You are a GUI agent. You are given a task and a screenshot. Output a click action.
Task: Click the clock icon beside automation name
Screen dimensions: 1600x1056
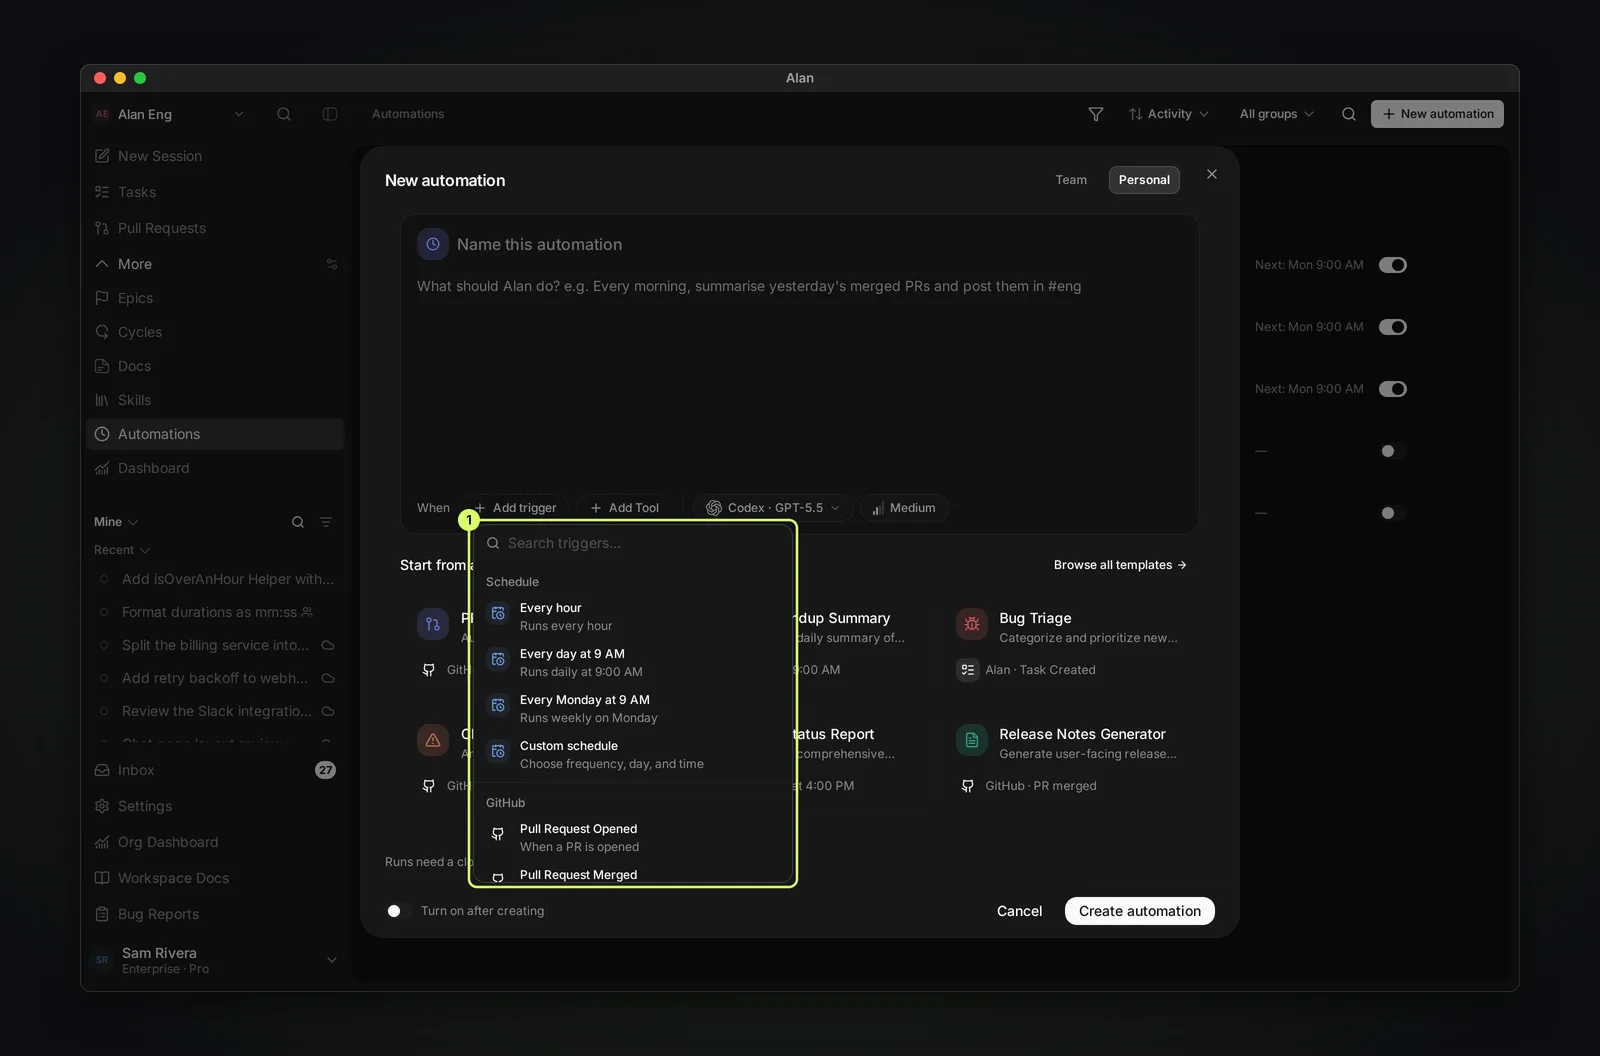(433, 244)
